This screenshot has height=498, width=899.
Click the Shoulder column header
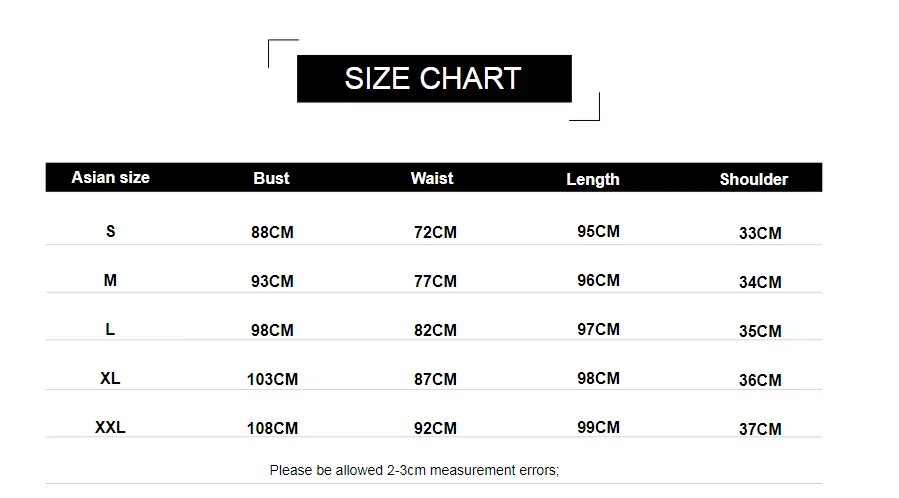tap(754, 179)
